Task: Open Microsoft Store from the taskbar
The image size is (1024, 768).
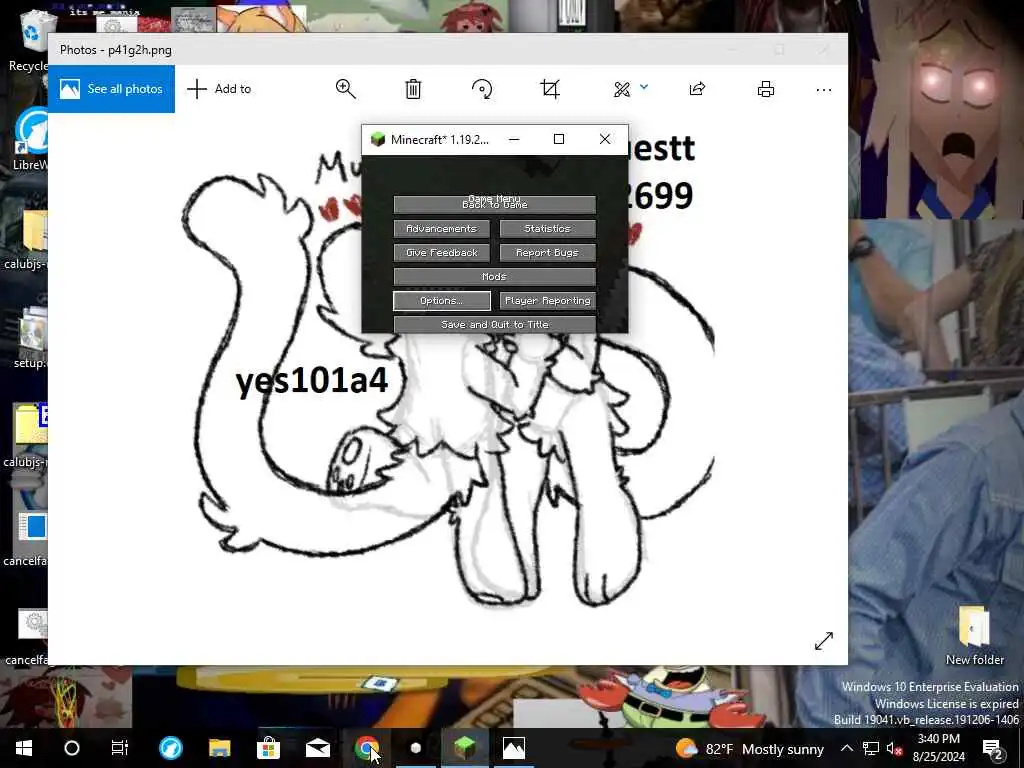Action: point(268,748)
